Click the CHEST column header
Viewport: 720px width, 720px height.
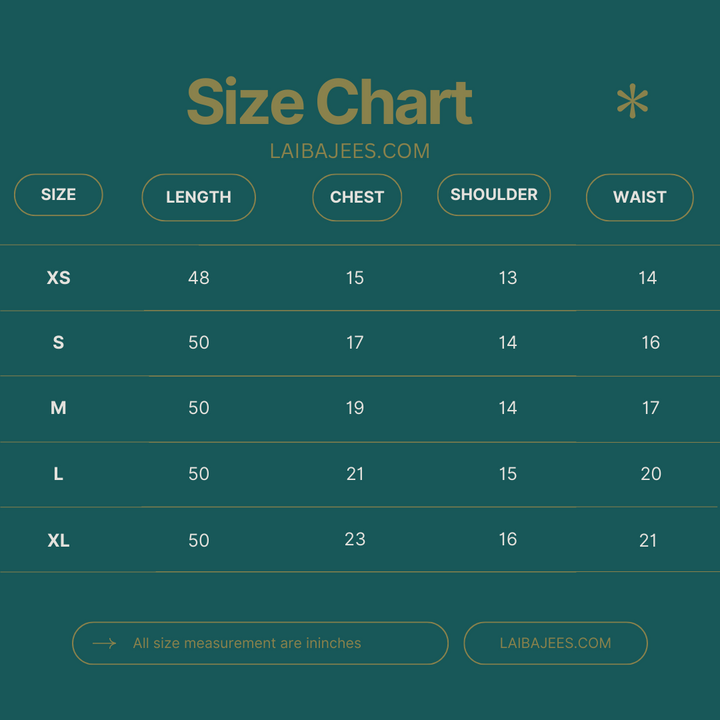click(357, 197)
